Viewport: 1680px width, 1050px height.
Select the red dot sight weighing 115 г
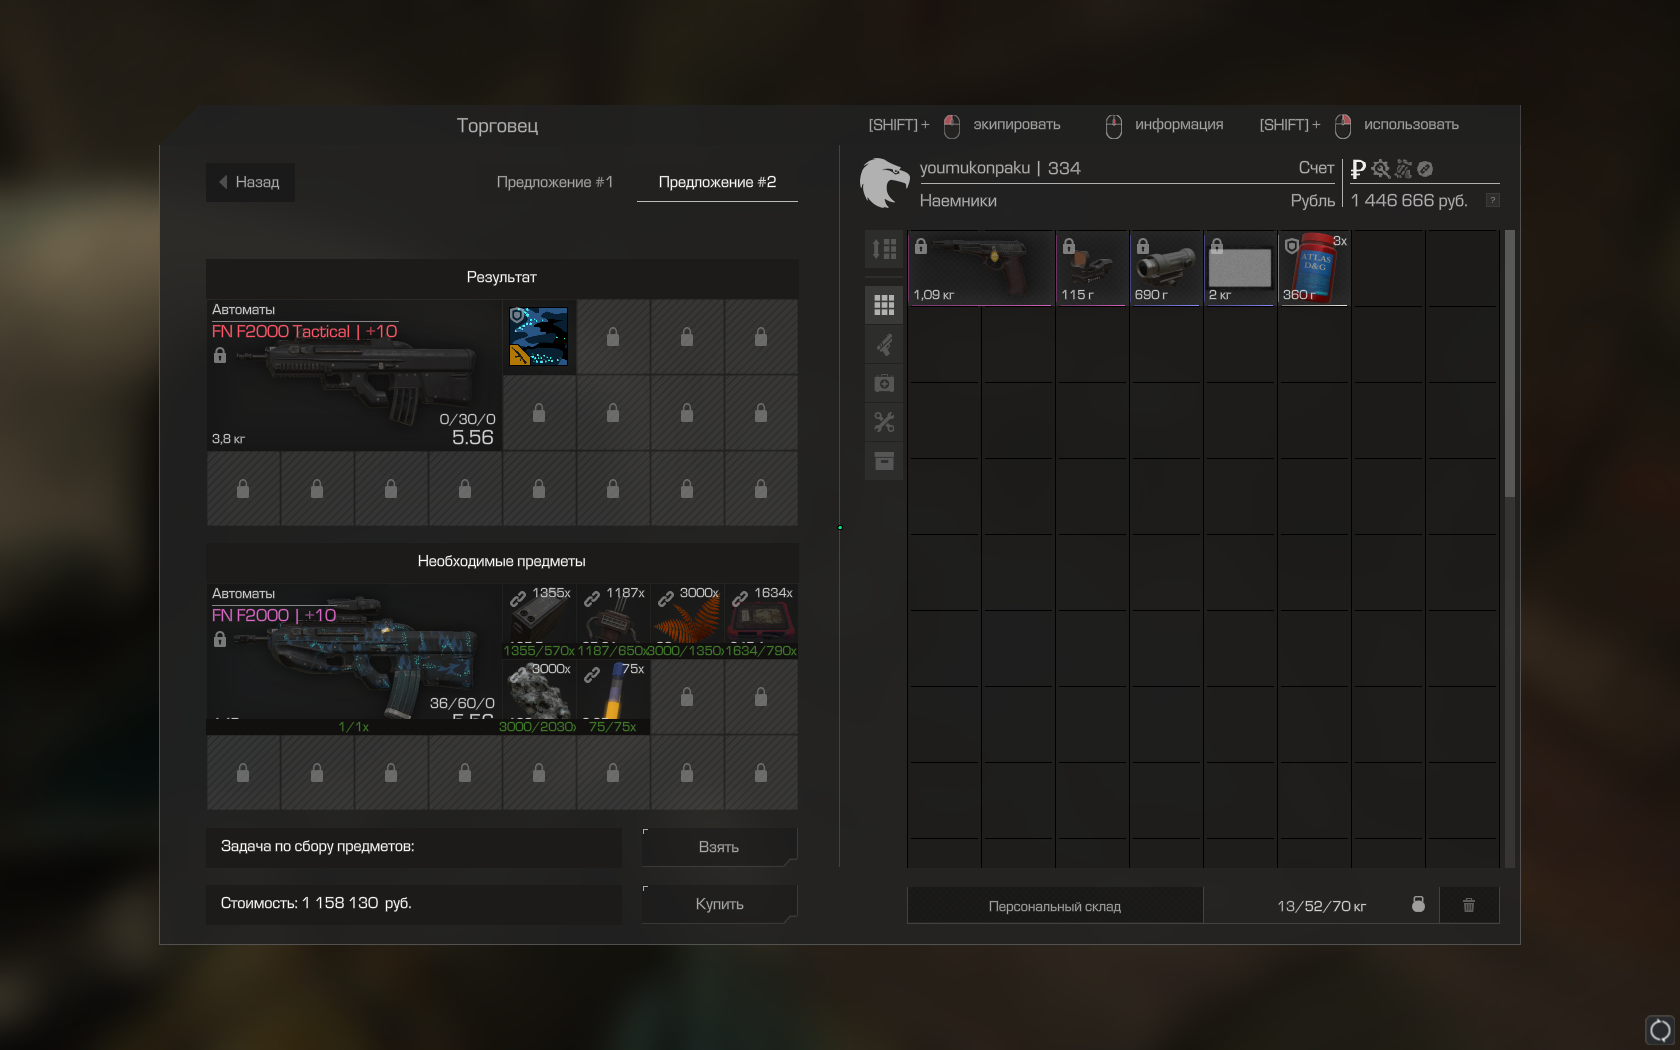[x=1092, y=268]
